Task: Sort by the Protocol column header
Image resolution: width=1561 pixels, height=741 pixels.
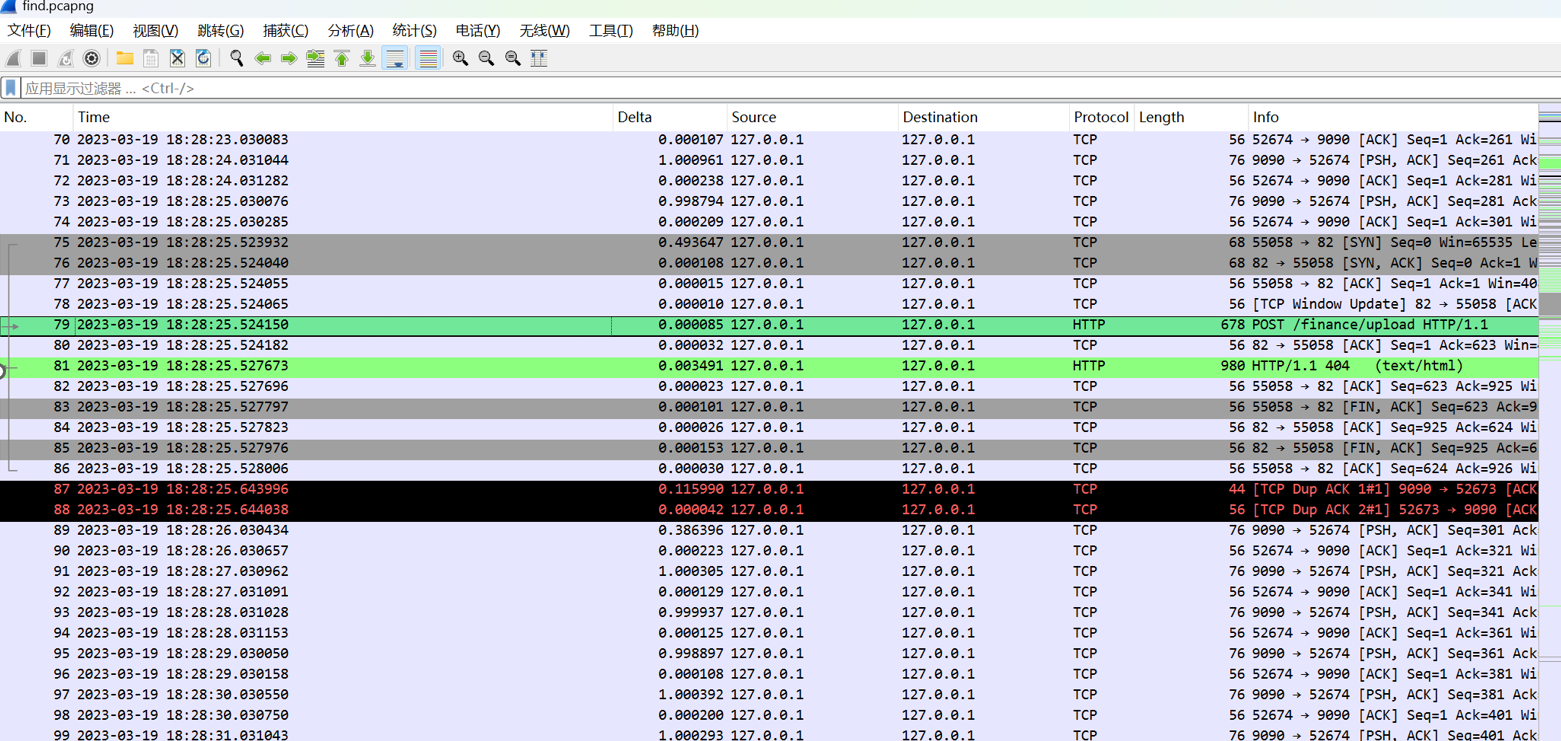Action: coord(1100,117)
